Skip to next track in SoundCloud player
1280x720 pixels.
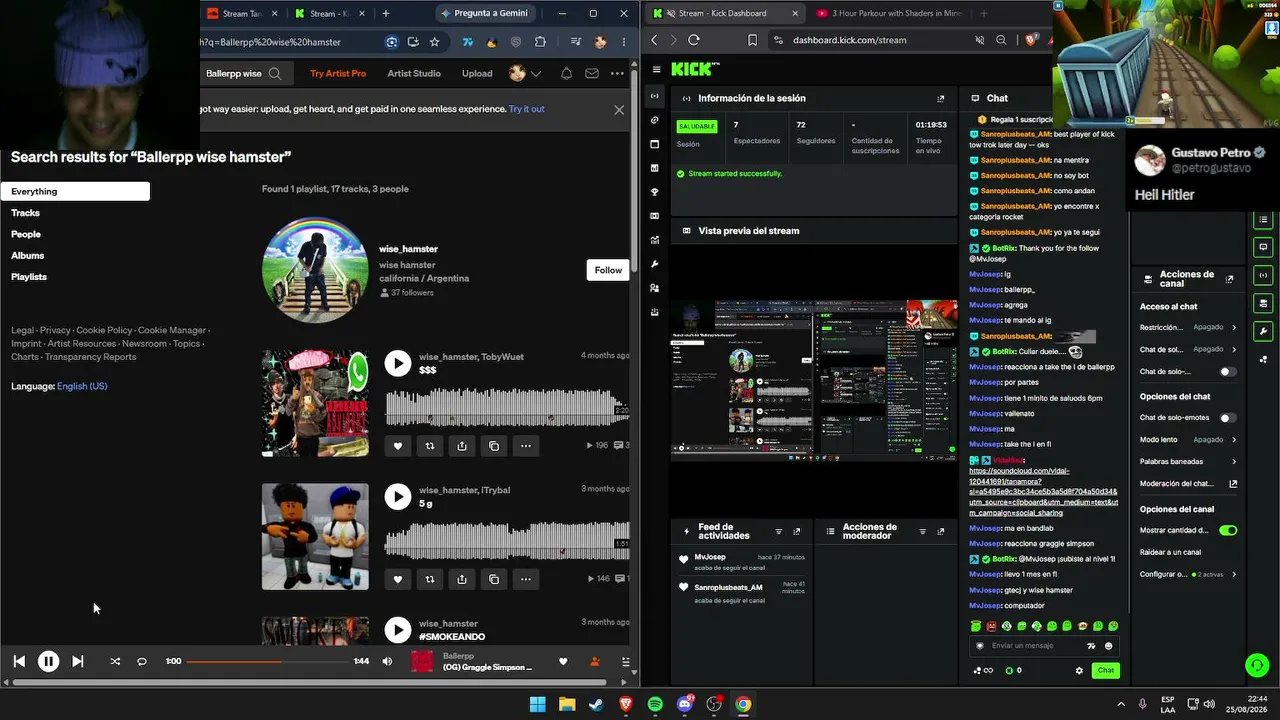point(78,661)
